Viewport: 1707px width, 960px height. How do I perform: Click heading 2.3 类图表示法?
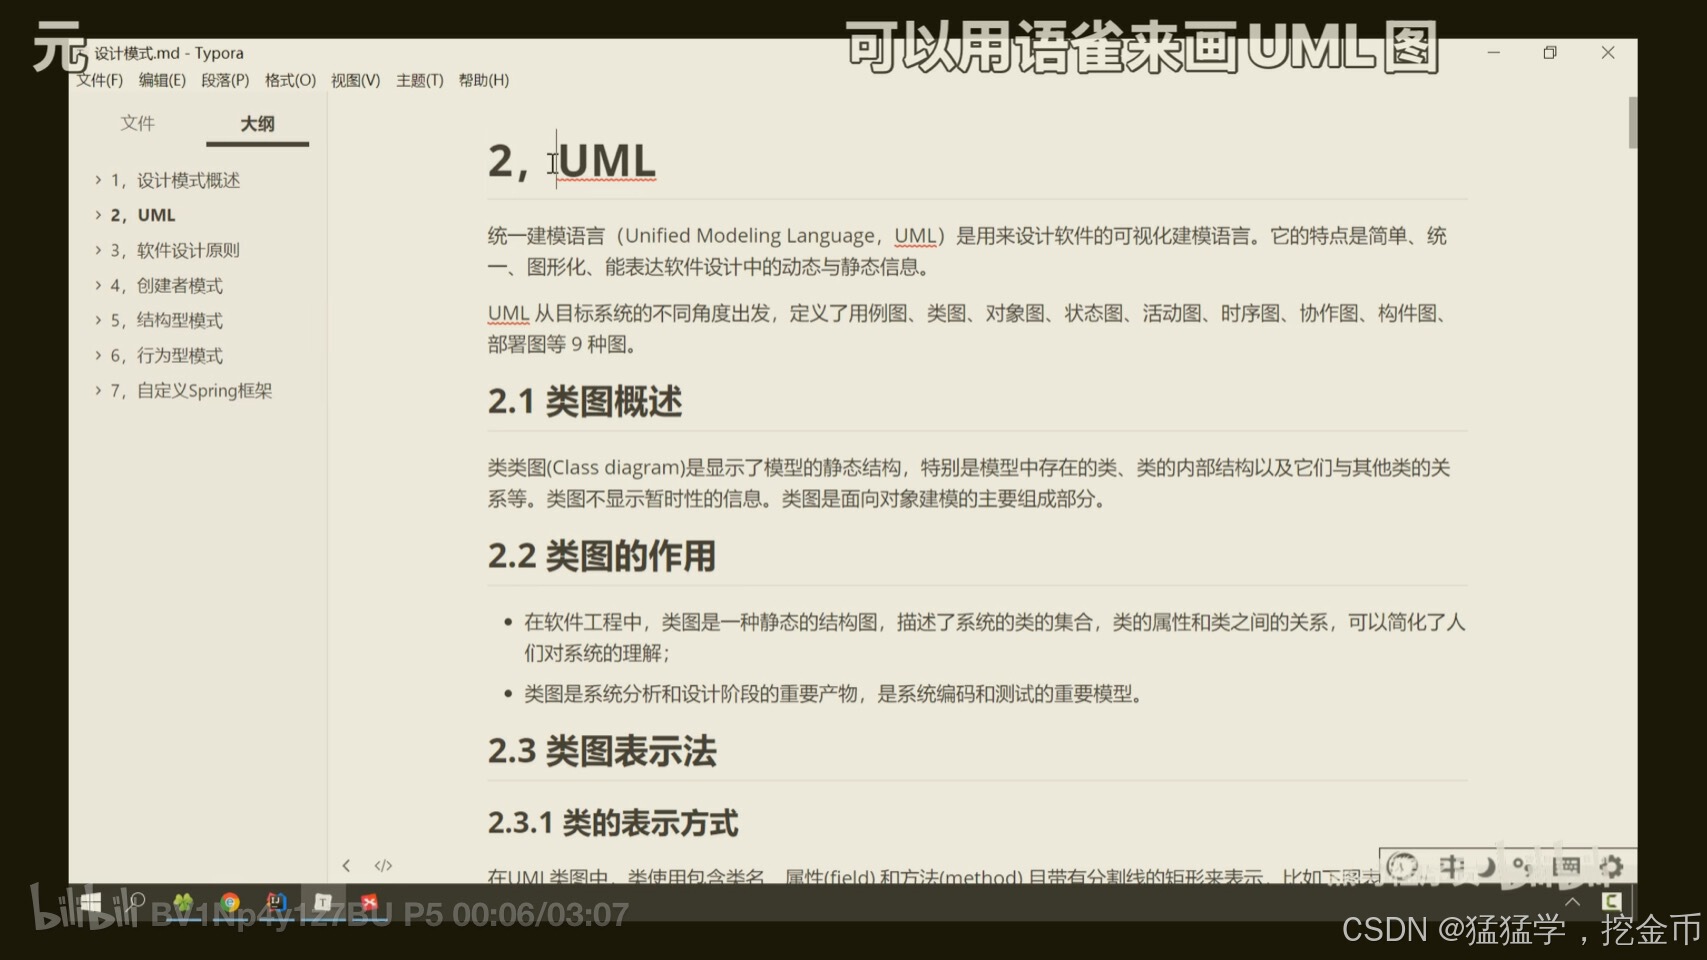tap(602, 751)
